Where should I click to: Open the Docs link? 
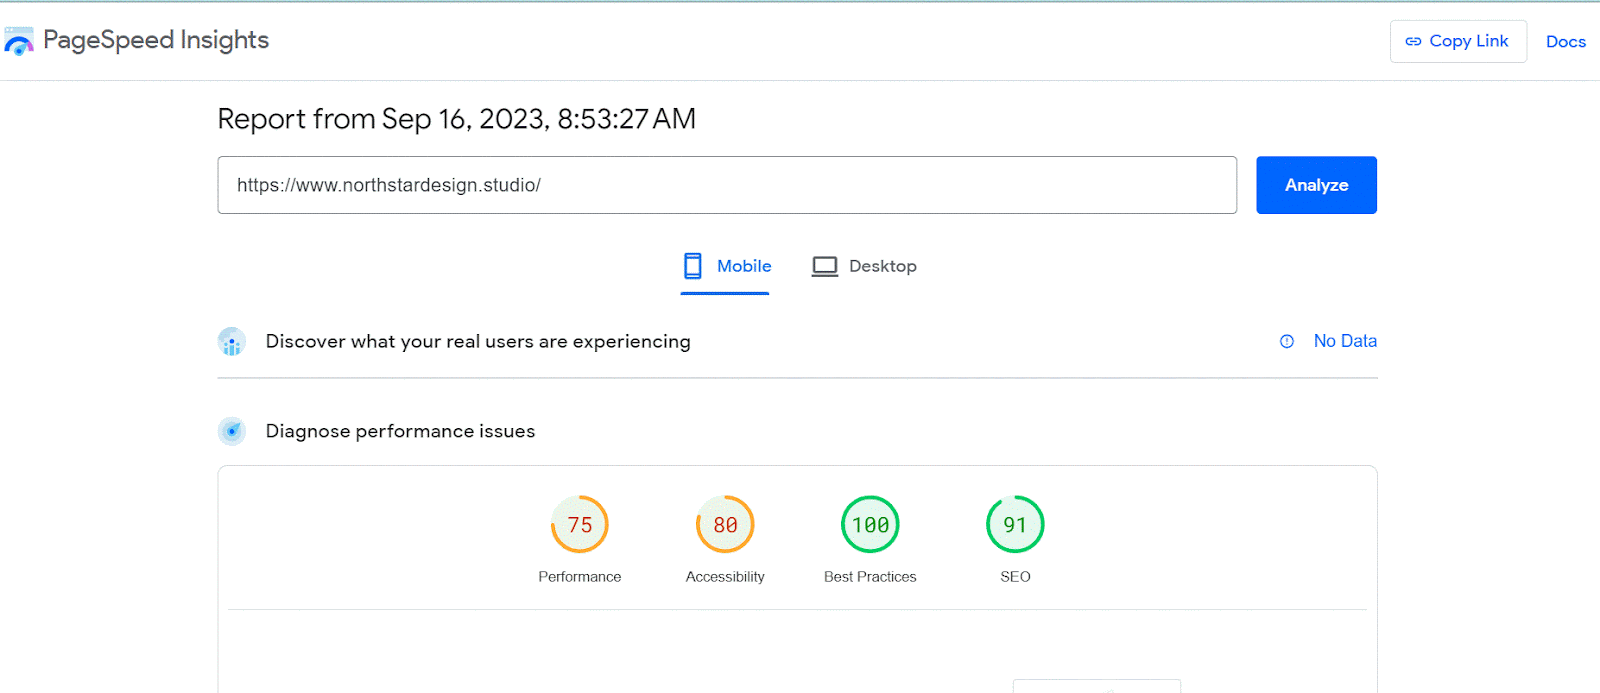tap(1565, 42)
